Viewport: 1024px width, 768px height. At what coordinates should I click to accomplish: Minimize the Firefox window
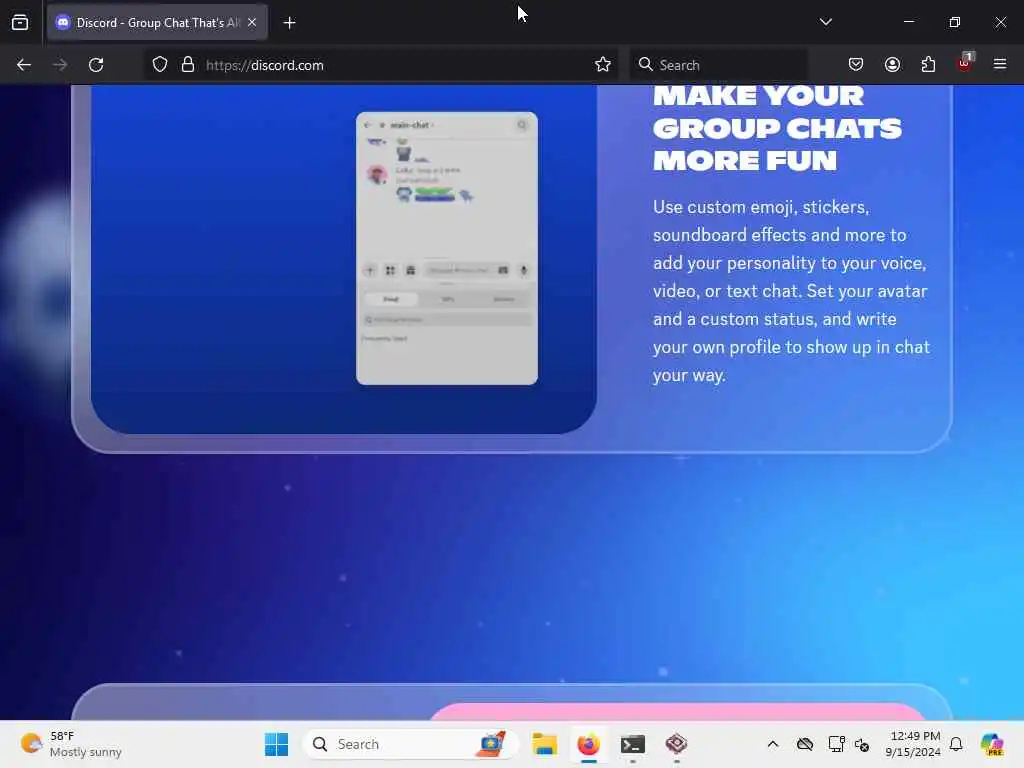pyautogui.click(x=908, y=22)
